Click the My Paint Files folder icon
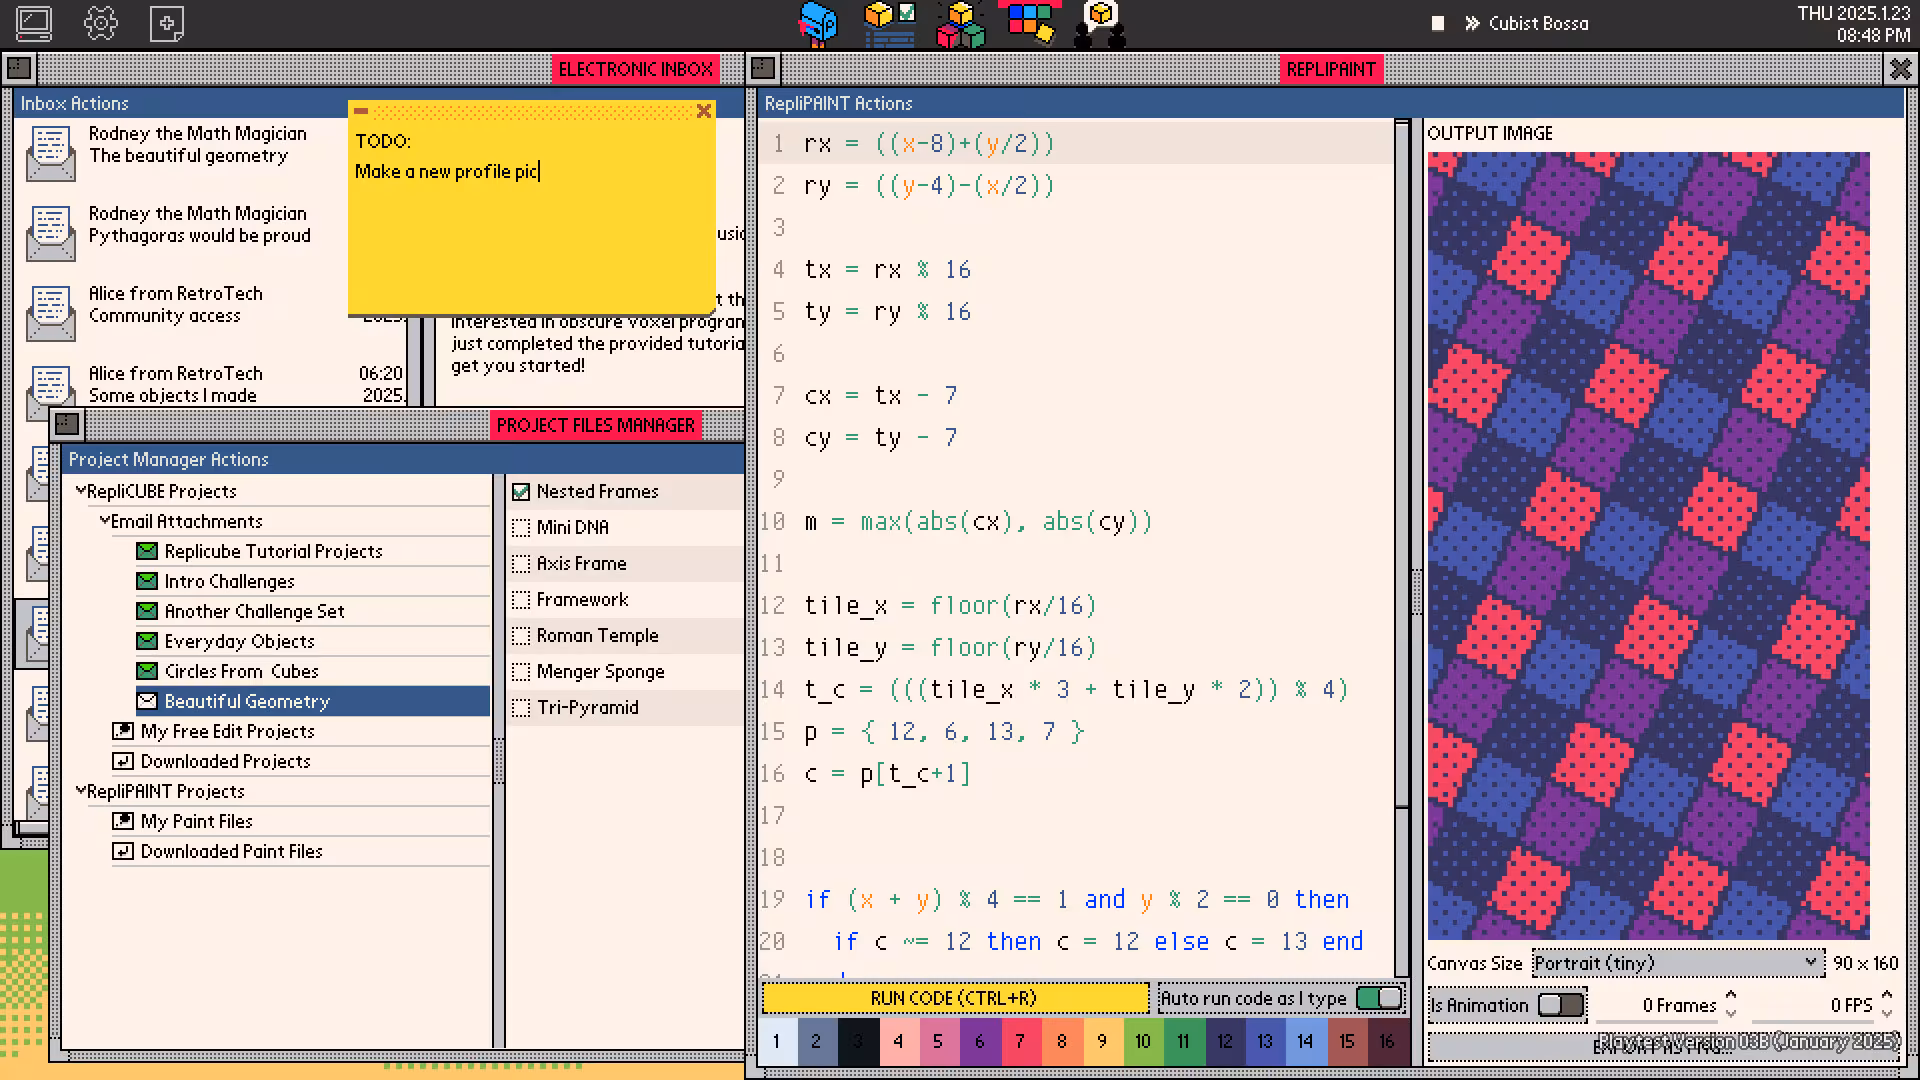The image size is (1920, 1080). [123, 821]
